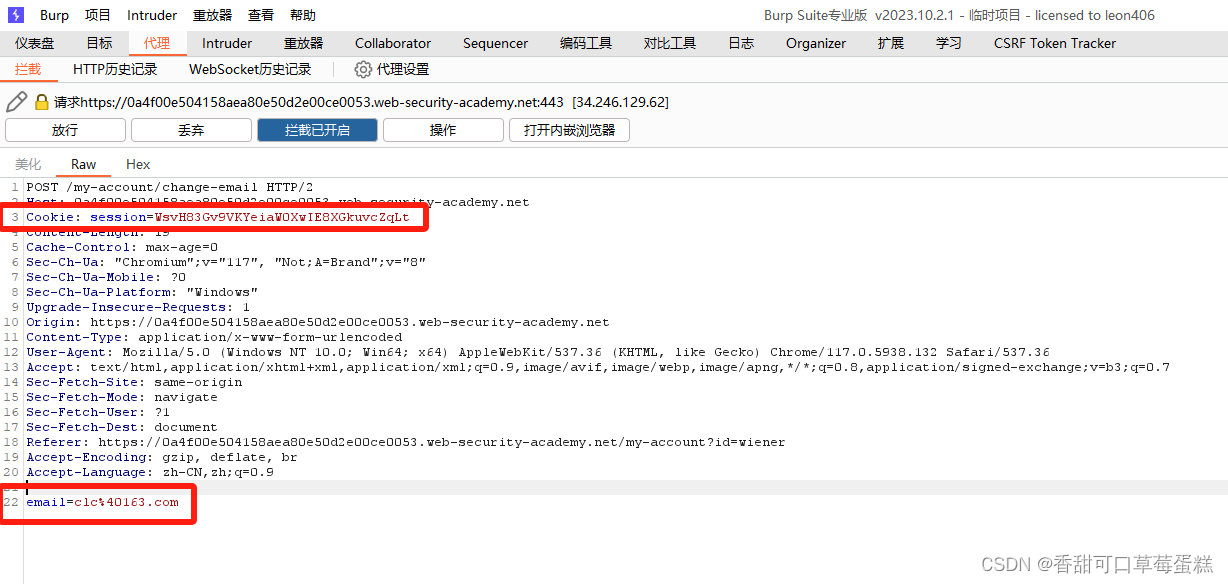This screenshot has width=1228, height=584.
Task: Open the Burp menu
Action: click(x=55, y=15)
